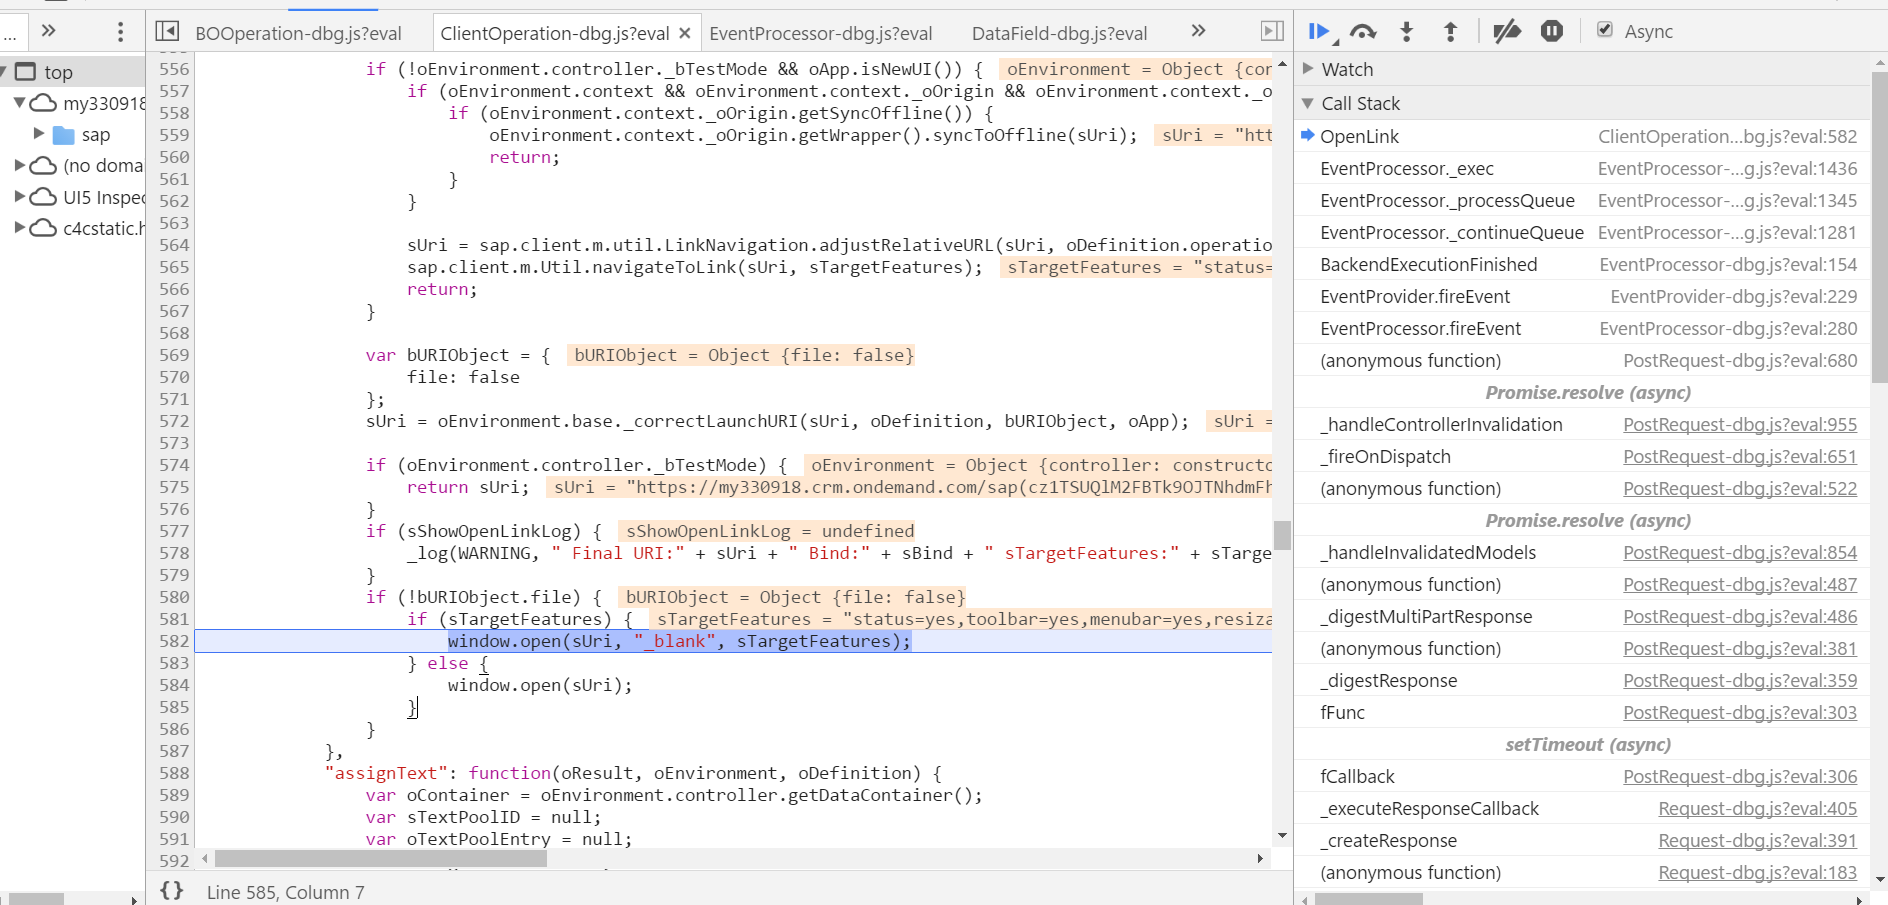The height and width of the screenshot is (905, 1888).
Task: Select _handleControllerInvalidation stack frame
Action: tap(1582, 425)
